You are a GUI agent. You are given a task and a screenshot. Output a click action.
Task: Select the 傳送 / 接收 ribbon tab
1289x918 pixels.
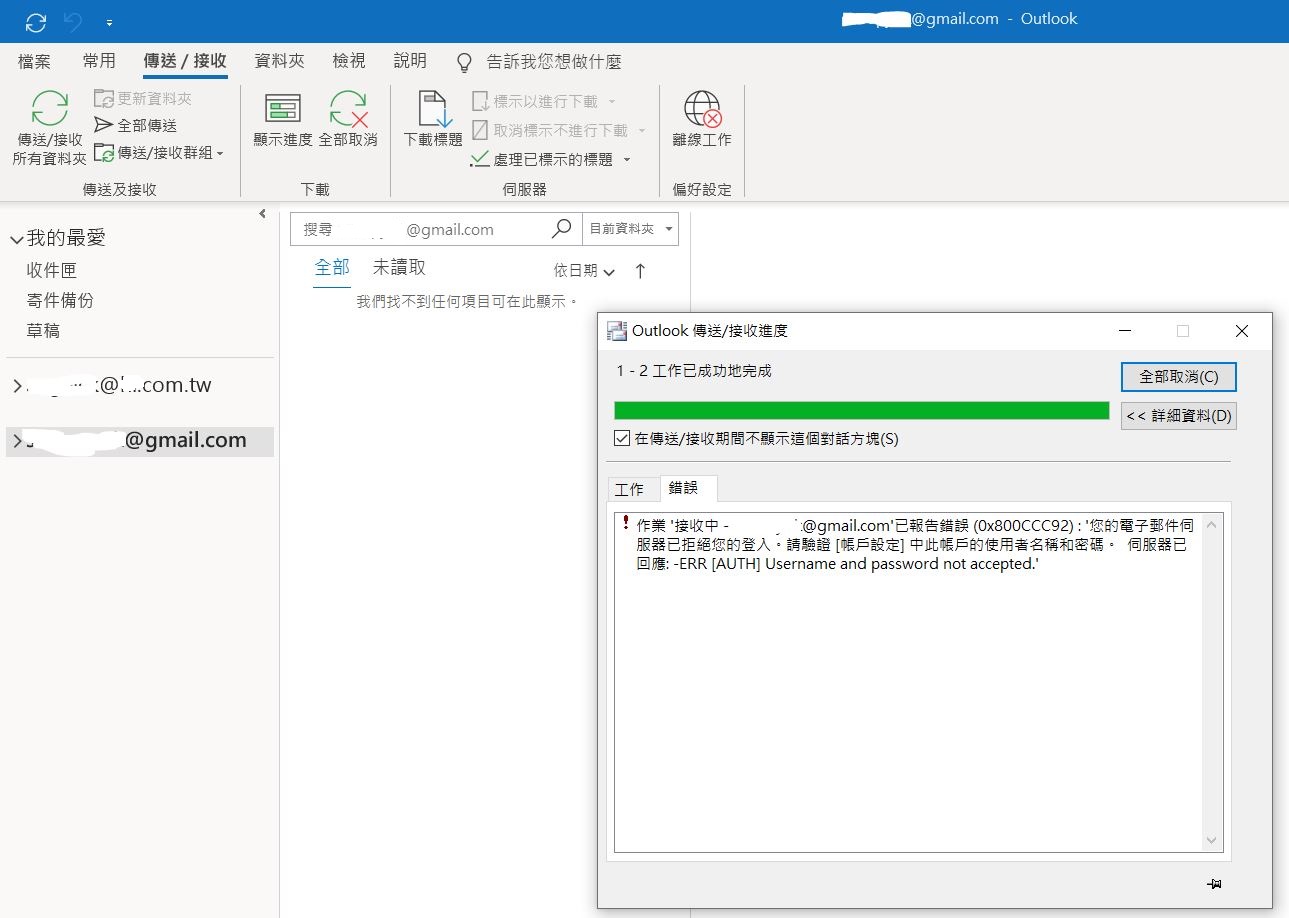click(x=185, y=61)
